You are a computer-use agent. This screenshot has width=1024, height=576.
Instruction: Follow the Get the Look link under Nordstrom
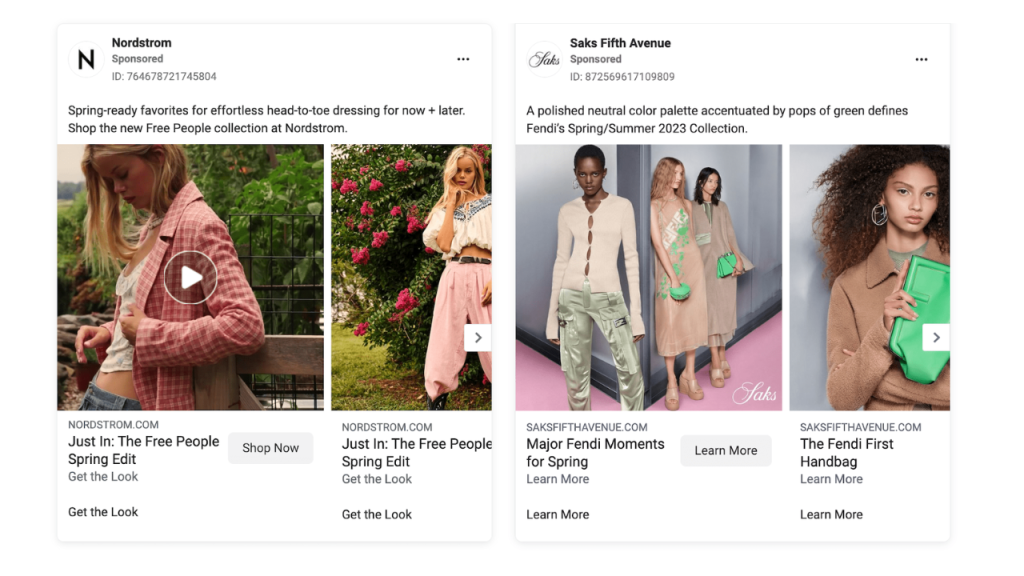click(x=103, y=477)
